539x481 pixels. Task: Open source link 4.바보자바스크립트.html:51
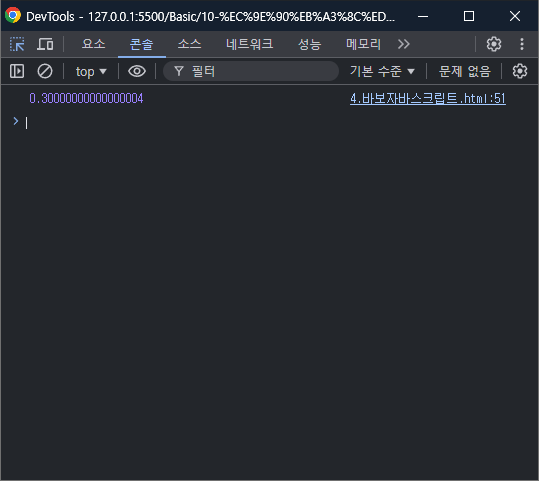[428, 99]
